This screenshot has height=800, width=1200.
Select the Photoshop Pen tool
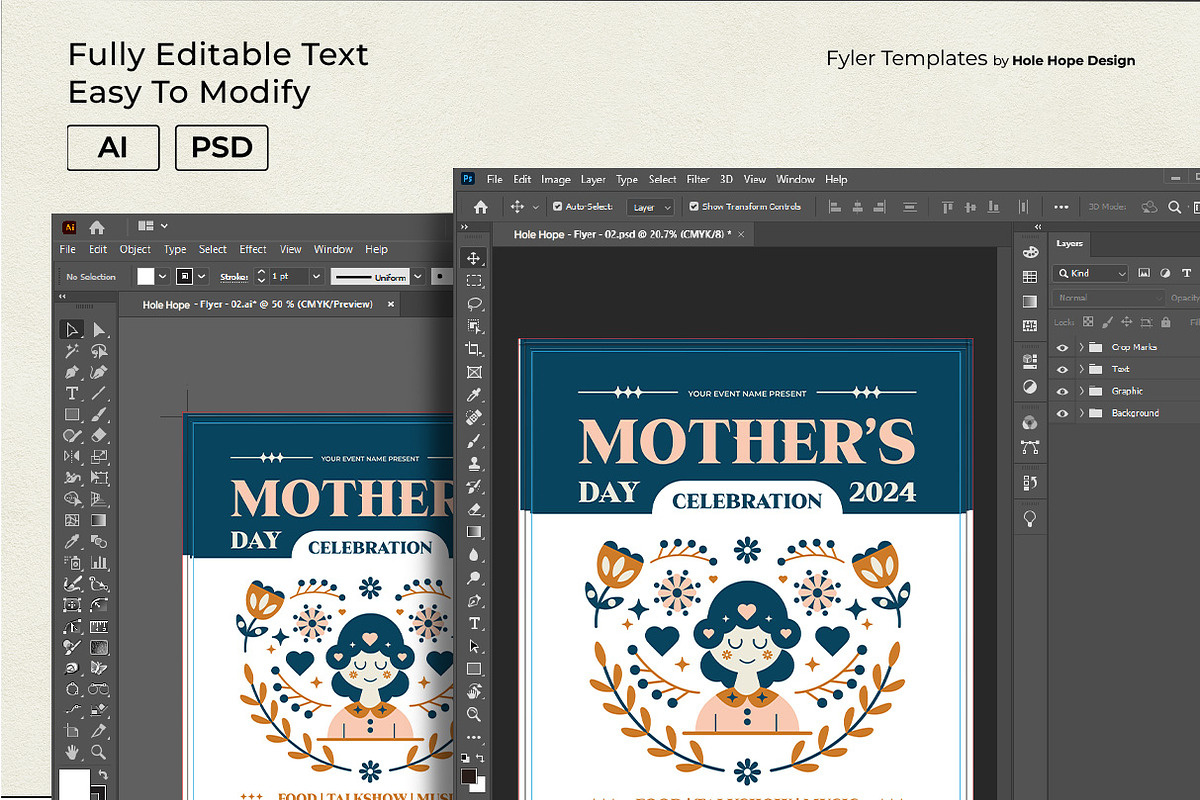pyautogui.click(x=474, y=601)
